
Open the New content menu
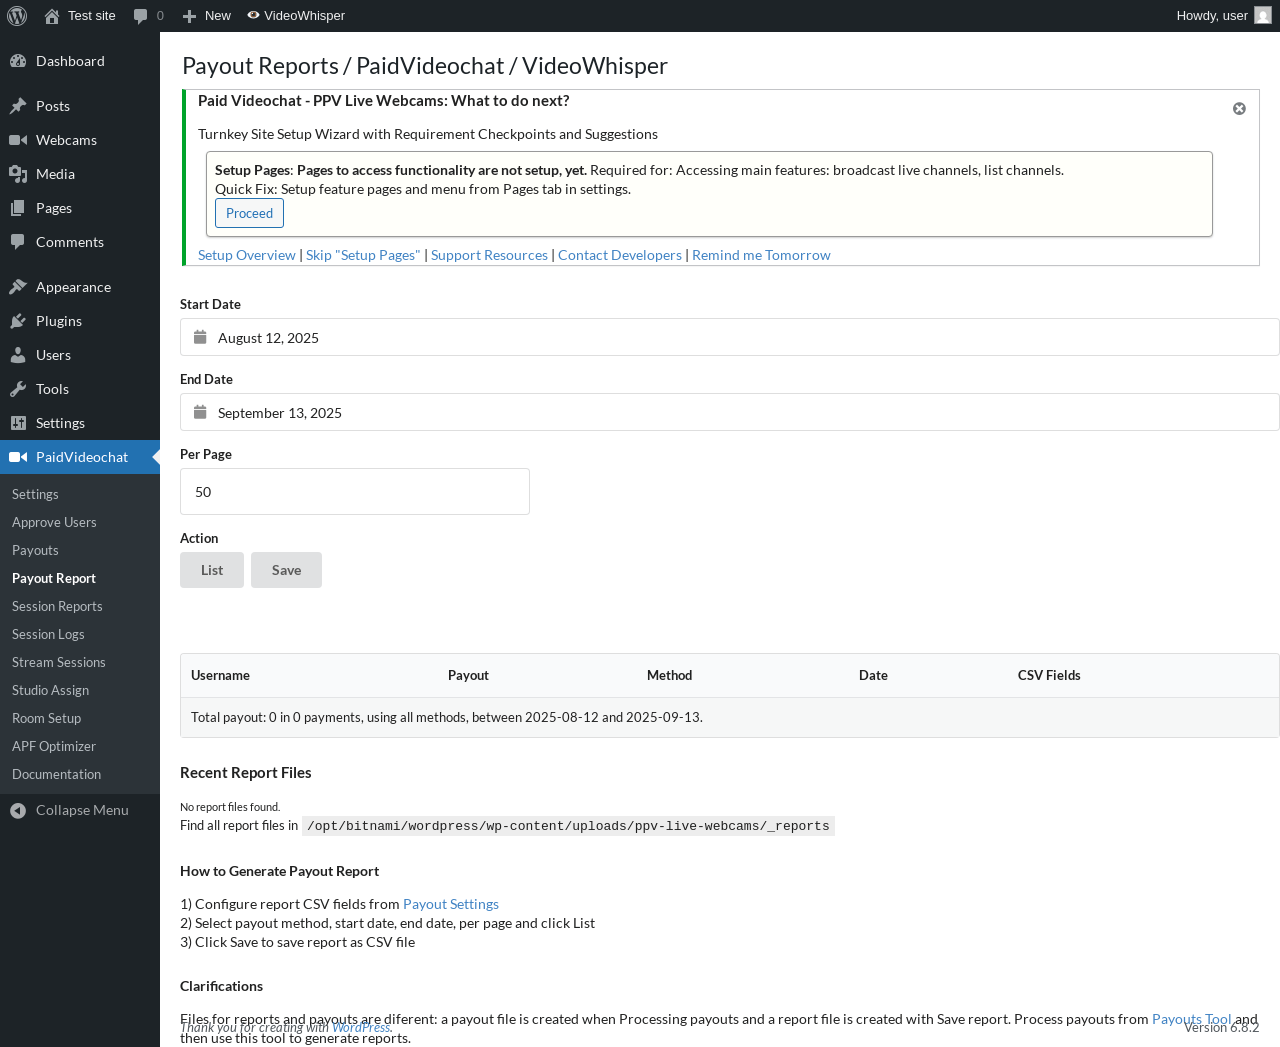(207, 16)
